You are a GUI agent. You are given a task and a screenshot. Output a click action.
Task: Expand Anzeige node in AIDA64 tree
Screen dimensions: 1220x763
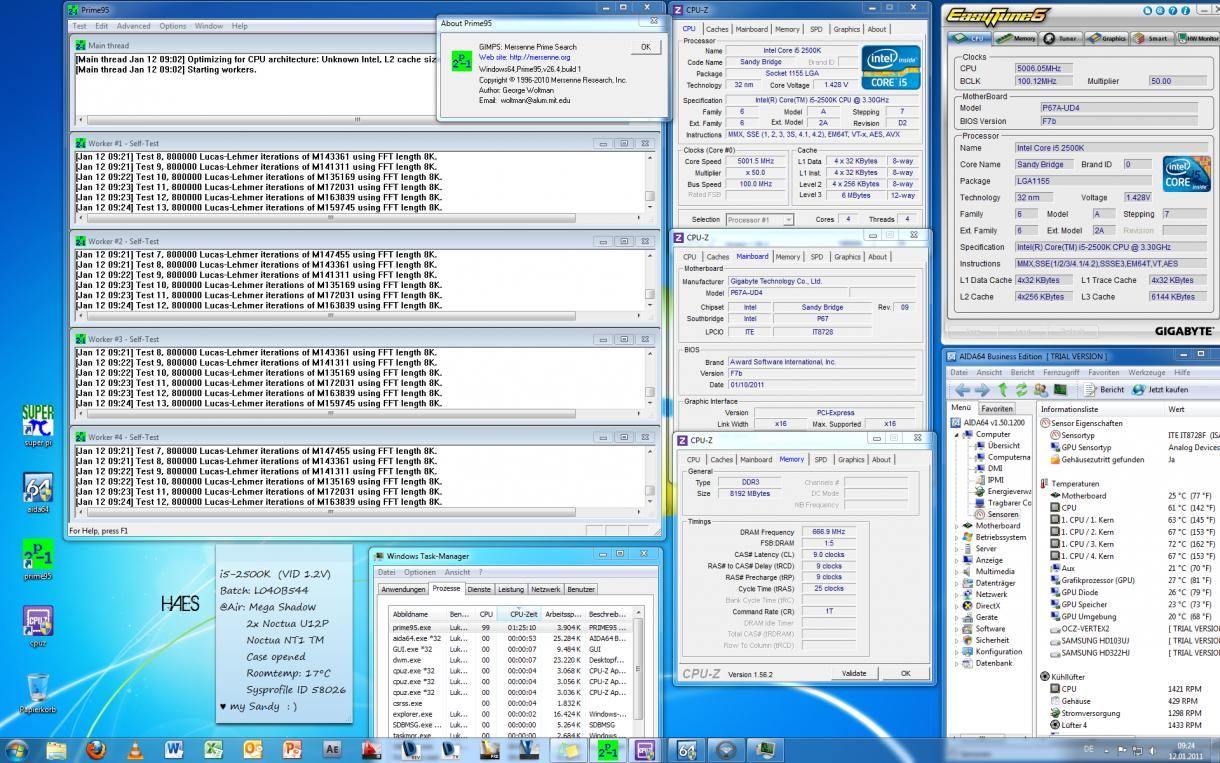tap(956, 560)
